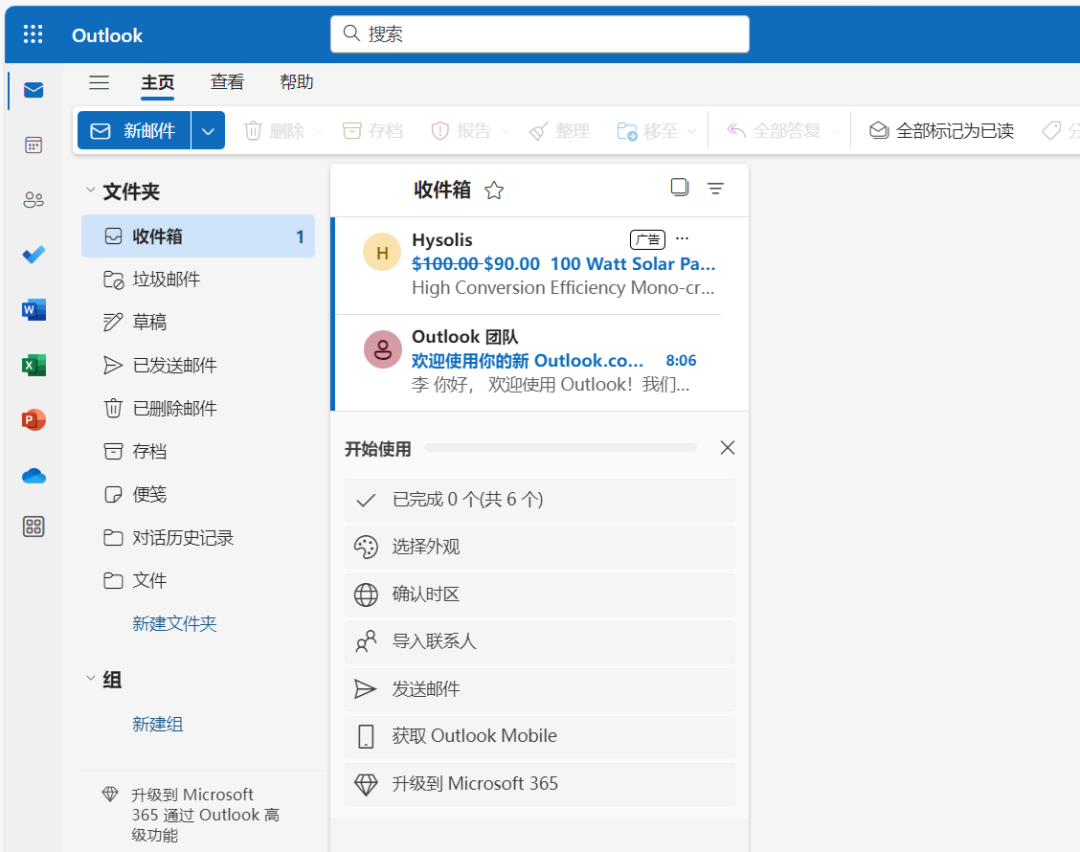Open the 已发送邮件 folder
The image size is (1080, 852).
pos(198,365)
